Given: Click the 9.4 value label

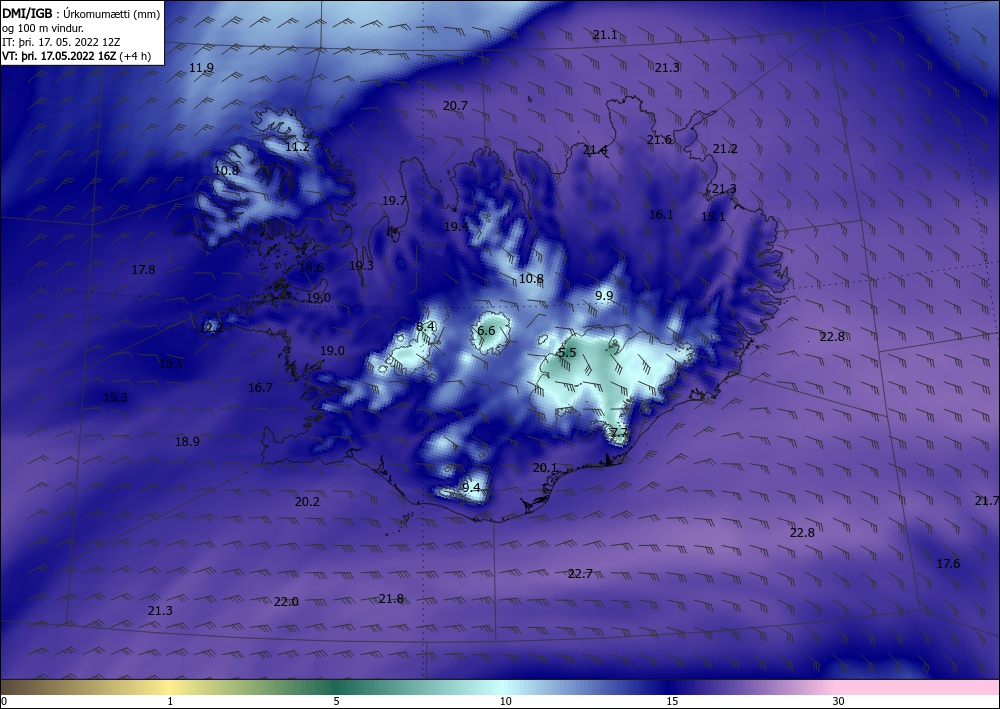Looking at the screenshot, I should point(471,488).
